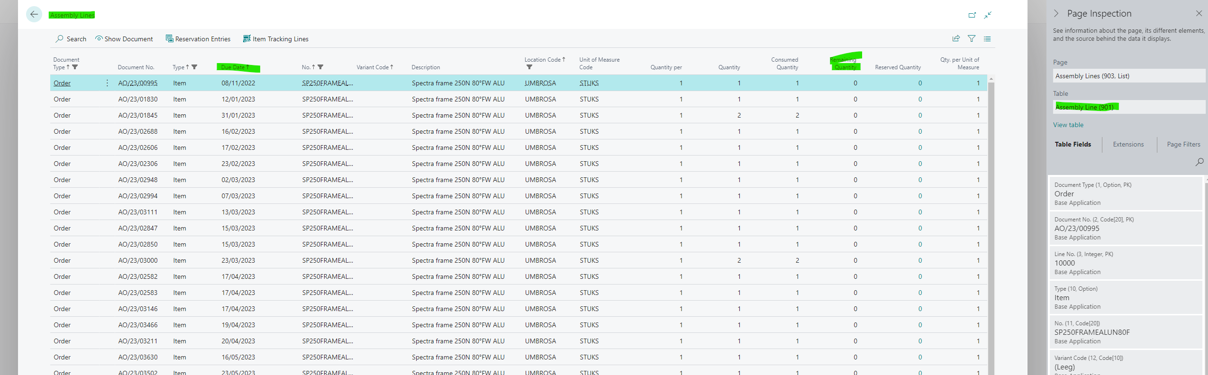Click scrollbar up arrow of the list

pos(991,79)
